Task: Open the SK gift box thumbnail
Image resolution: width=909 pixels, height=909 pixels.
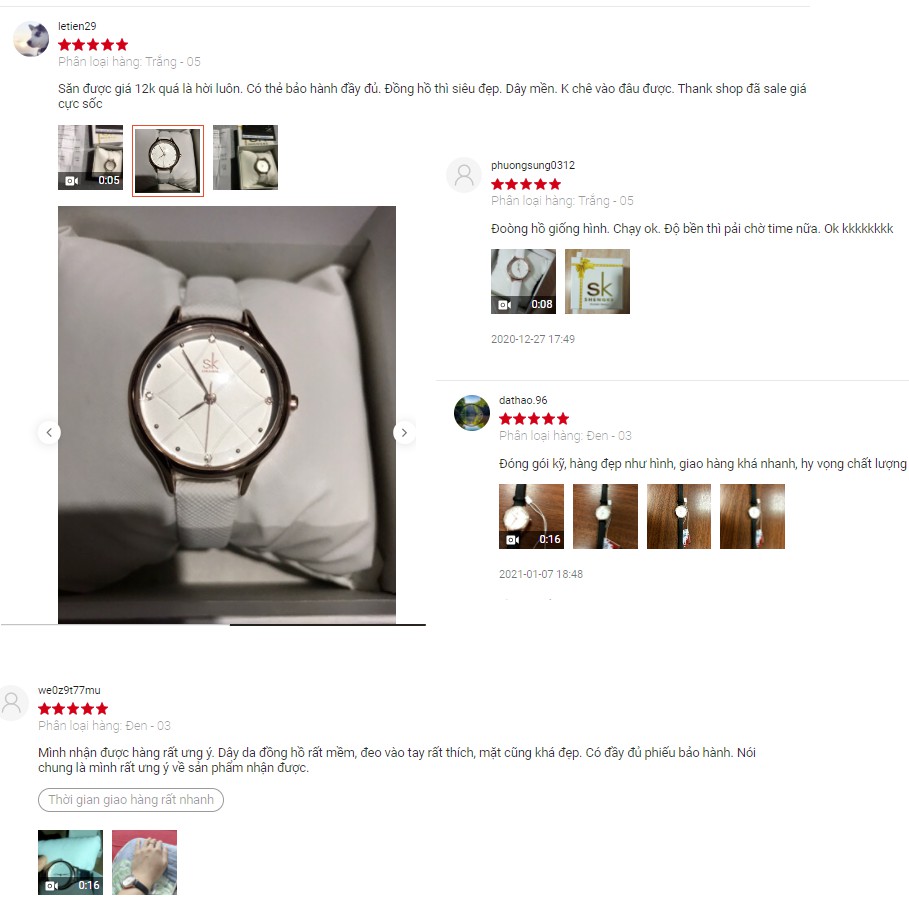Action: pyautogui.click(x=597, y=281)
